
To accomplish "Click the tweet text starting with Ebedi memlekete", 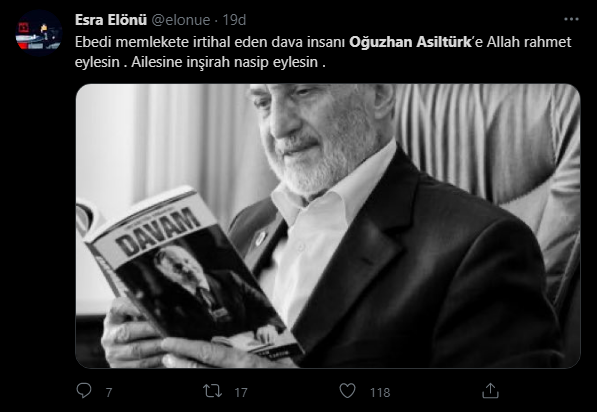I will pos(323,52).
